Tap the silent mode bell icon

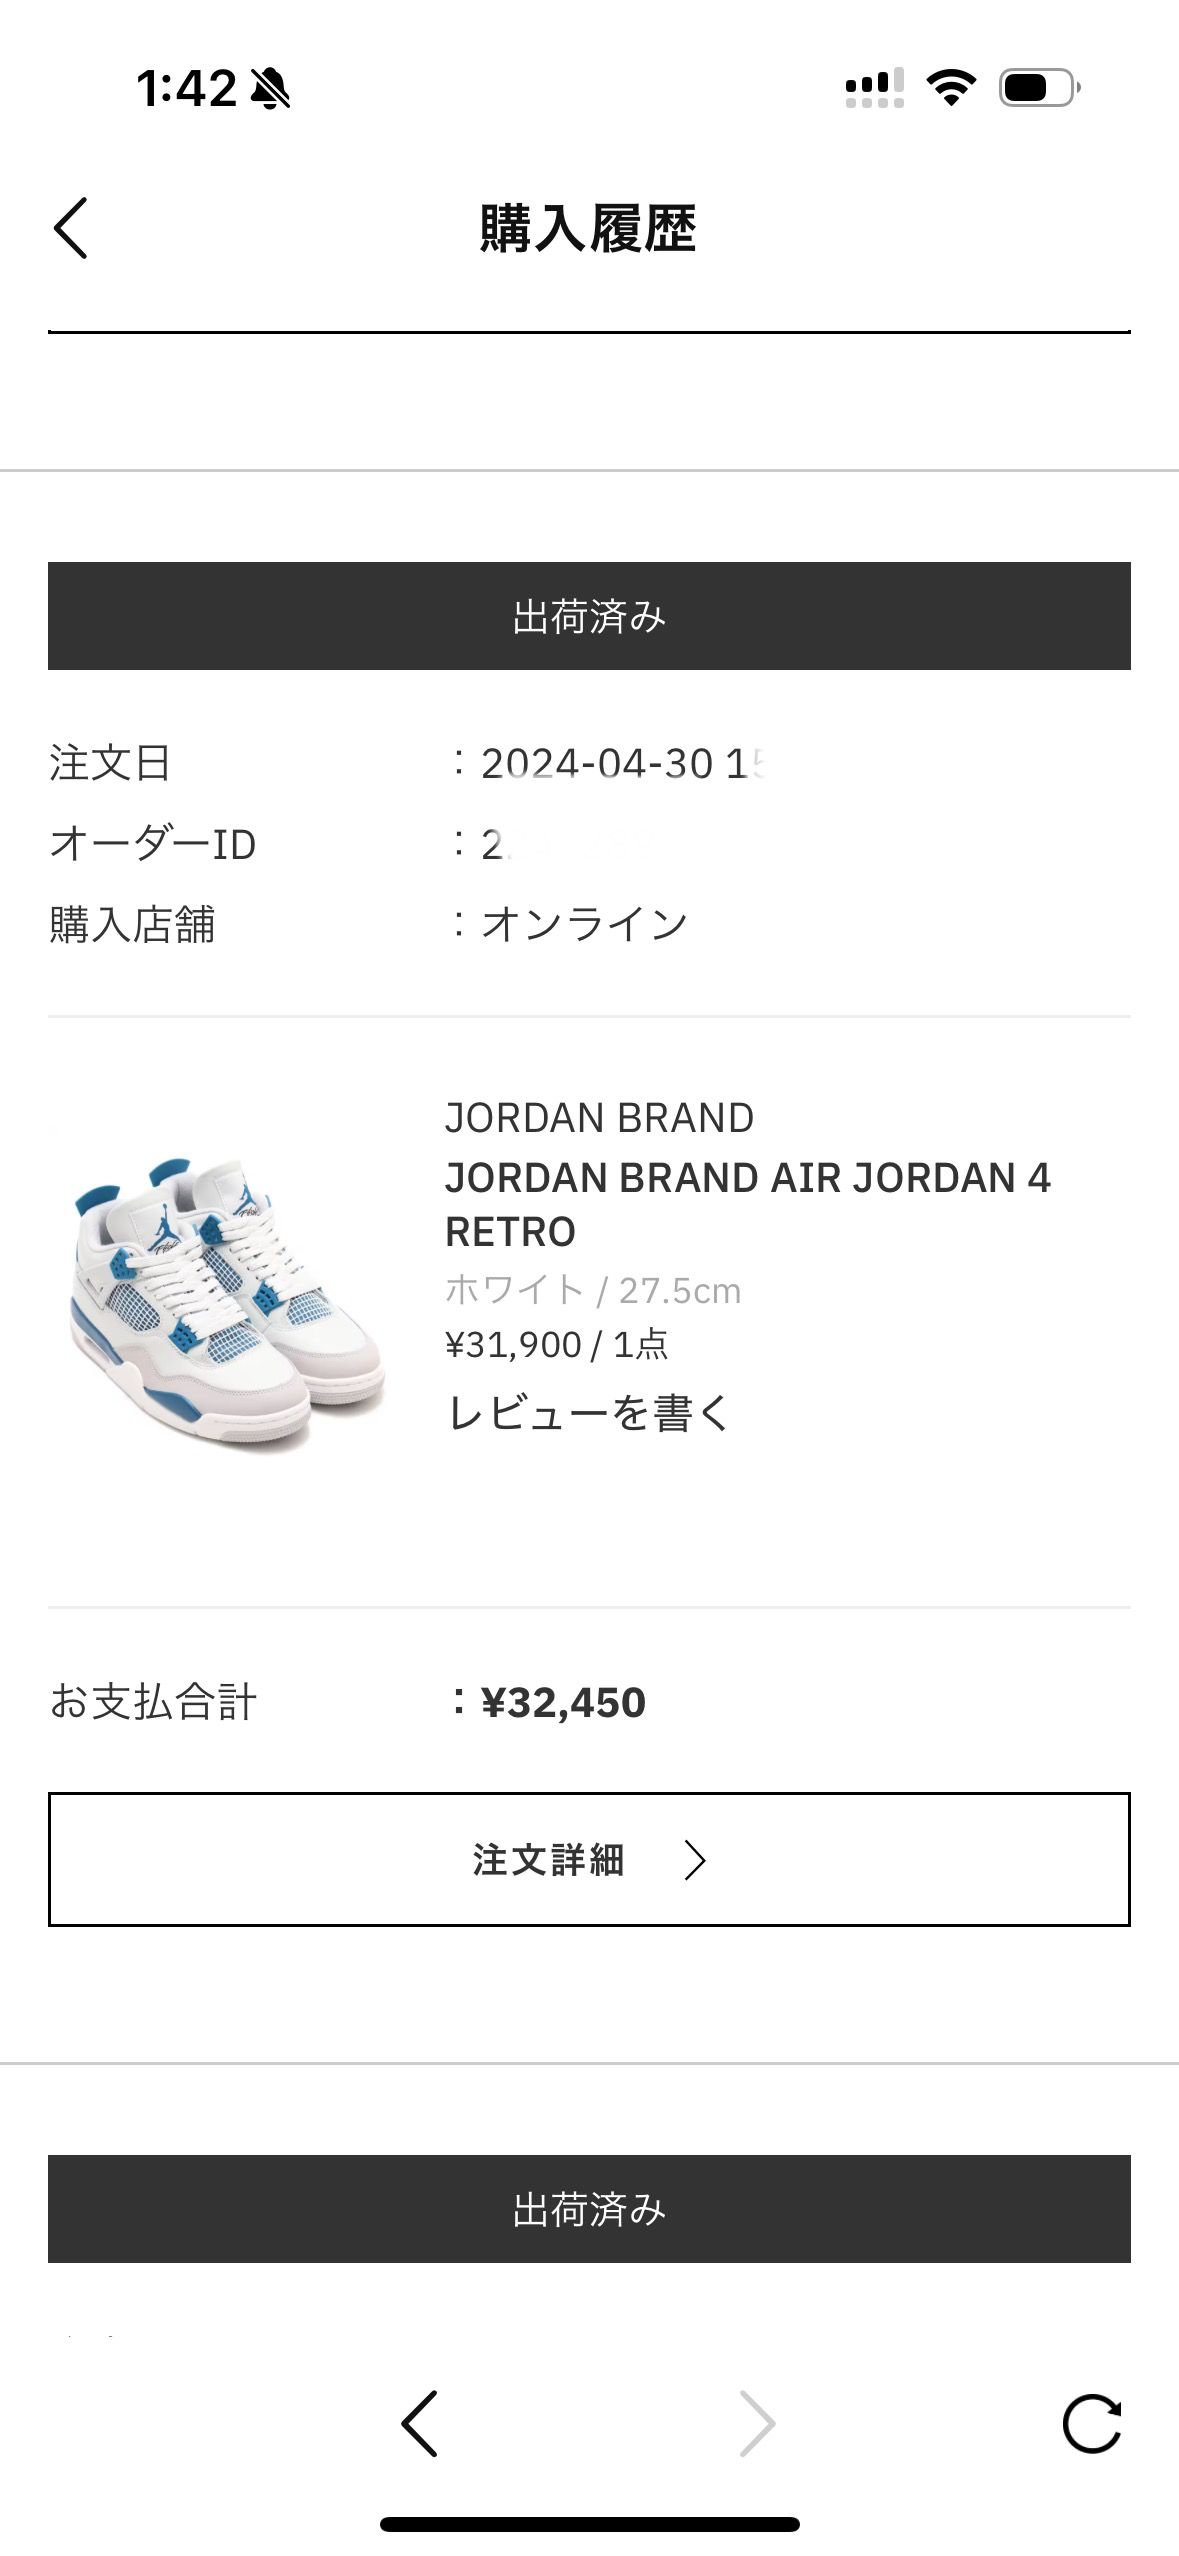270,89
